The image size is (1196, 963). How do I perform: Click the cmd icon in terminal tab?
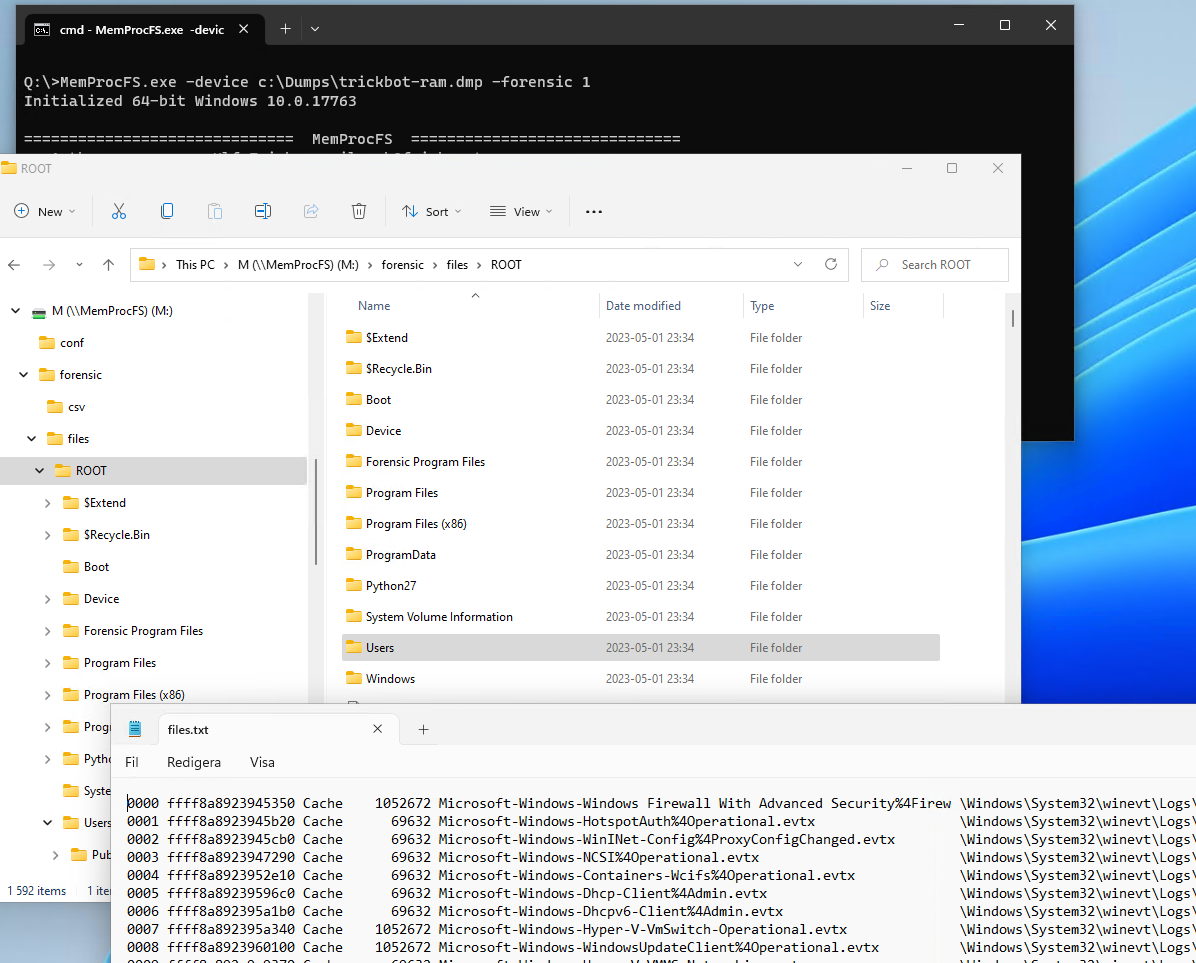click(42, 30)
